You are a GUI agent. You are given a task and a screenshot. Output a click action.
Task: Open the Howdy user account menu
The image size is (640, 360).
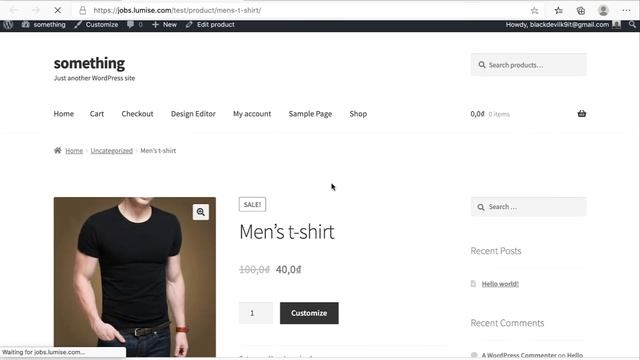pos(563,24)
